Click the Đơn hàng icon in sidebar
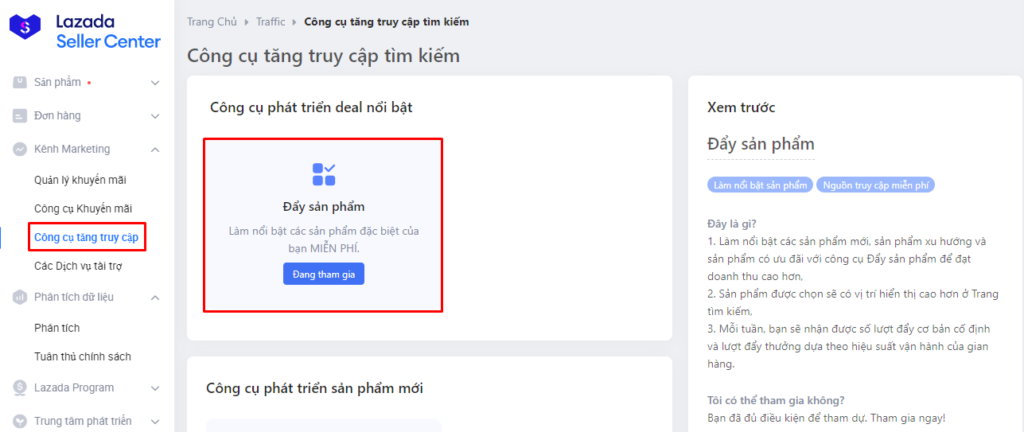The width and height of the screenshot is (1024, 432). (20, 116)
